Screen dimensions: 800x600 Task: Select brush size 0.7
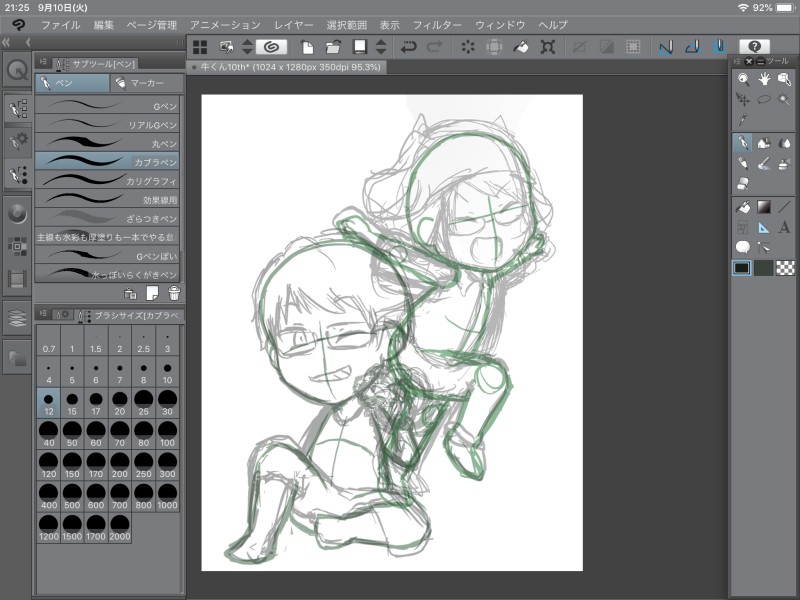point(48,341)
